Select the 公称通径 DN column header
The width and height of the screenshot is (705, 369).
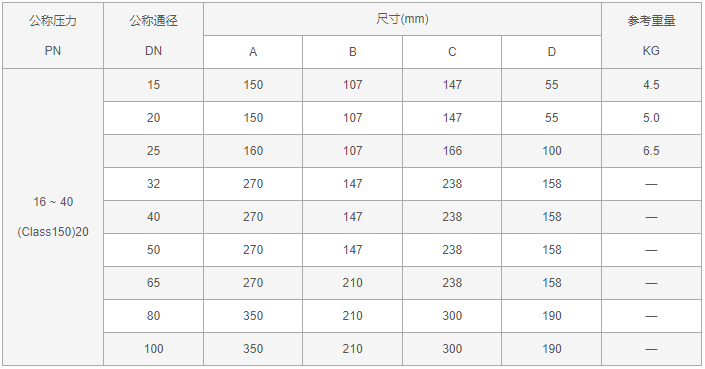click(153, 36)
